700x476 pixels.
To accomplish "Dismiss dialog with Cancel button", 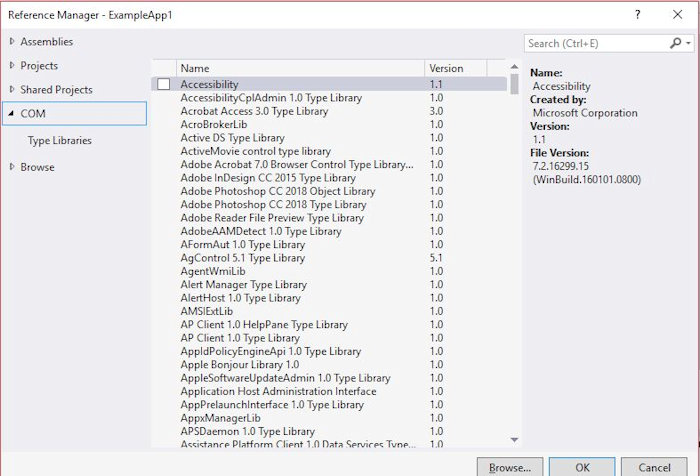I will point(654,467).
